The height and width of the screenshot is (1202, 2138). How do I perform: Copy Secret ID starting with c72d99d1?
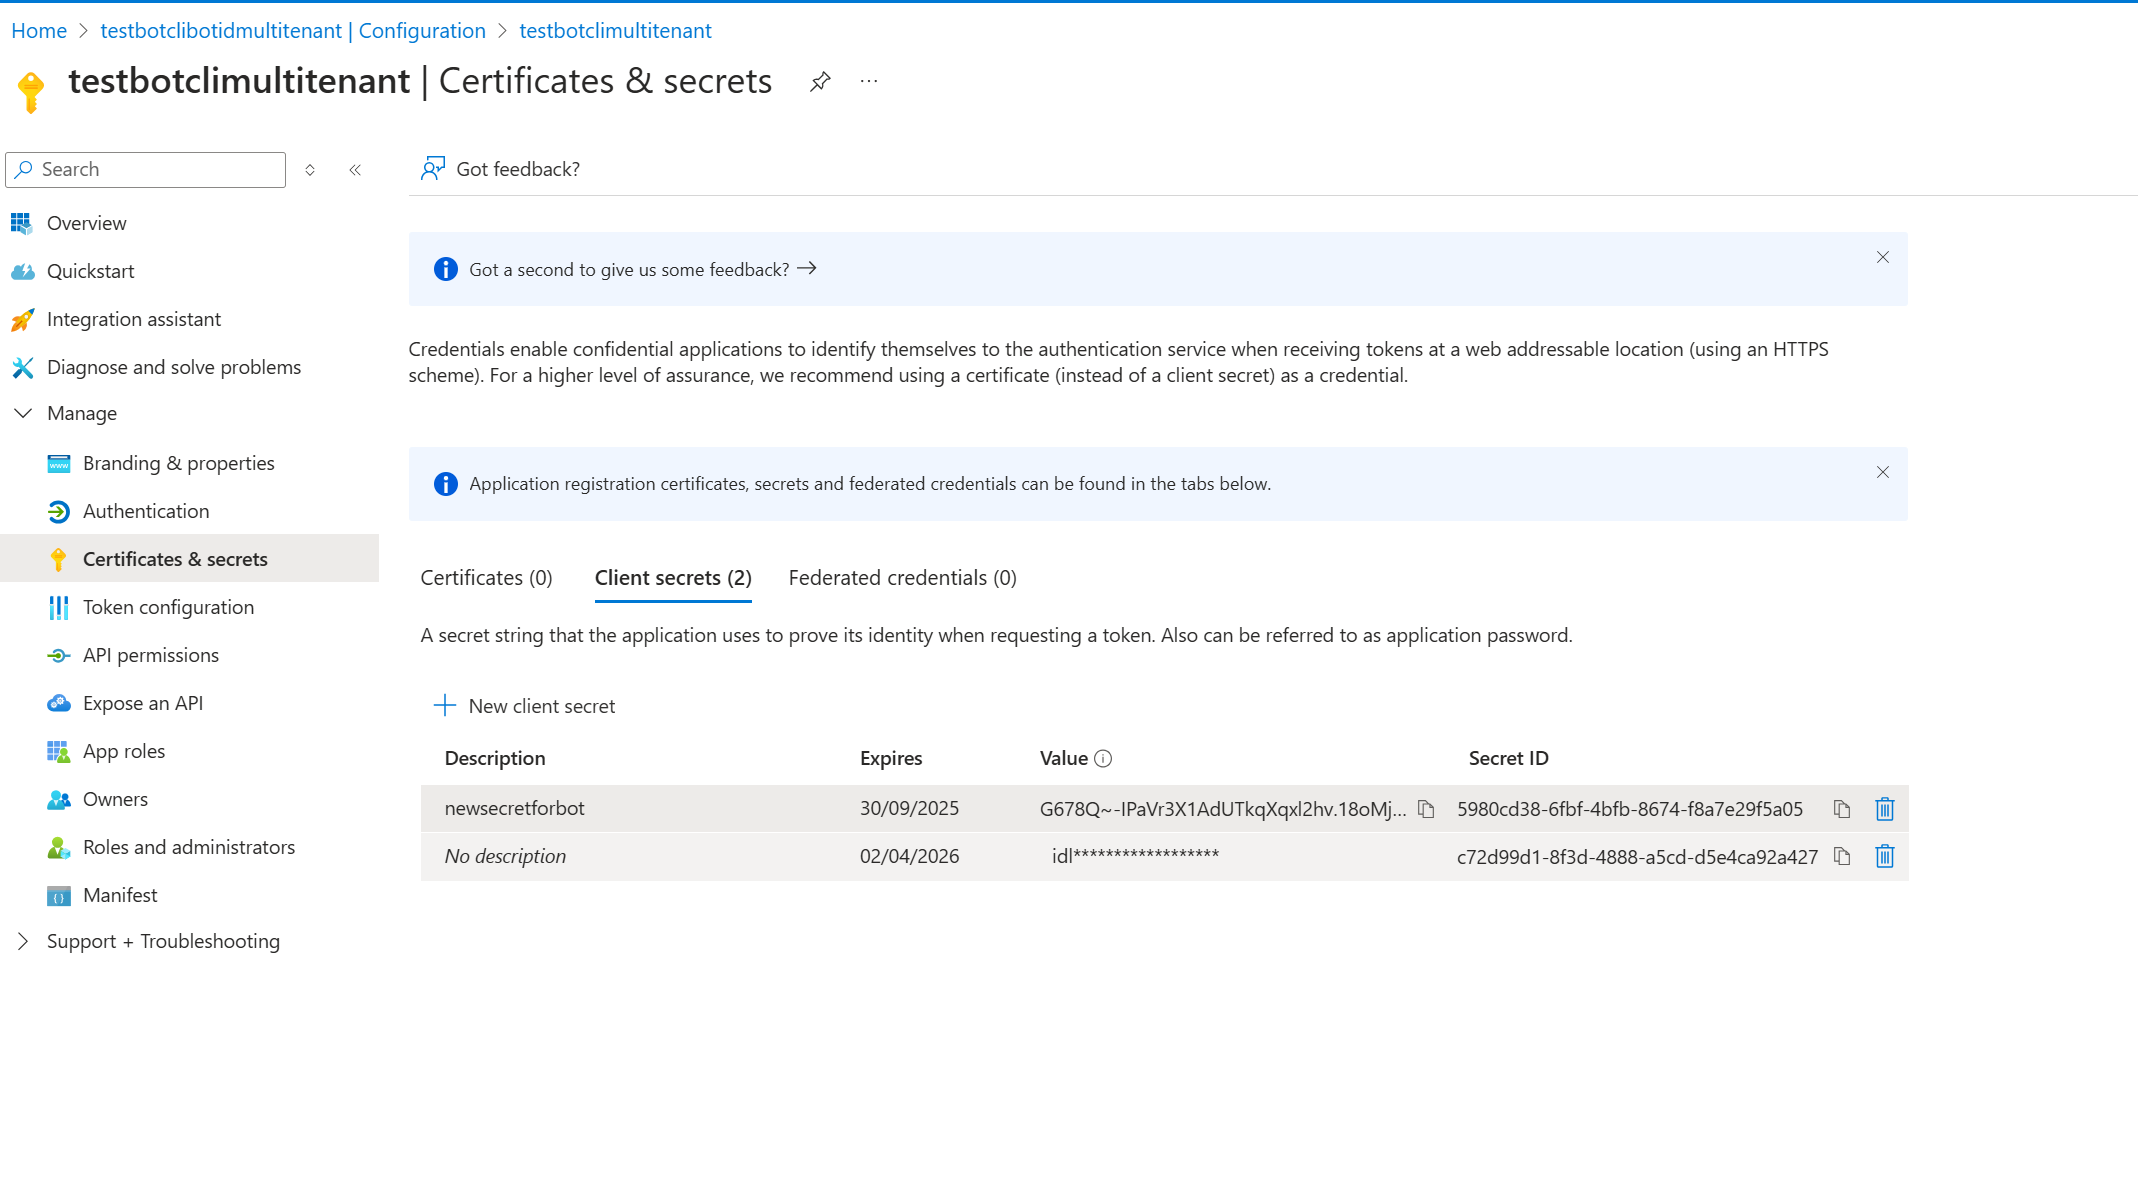click(1841, 856)
